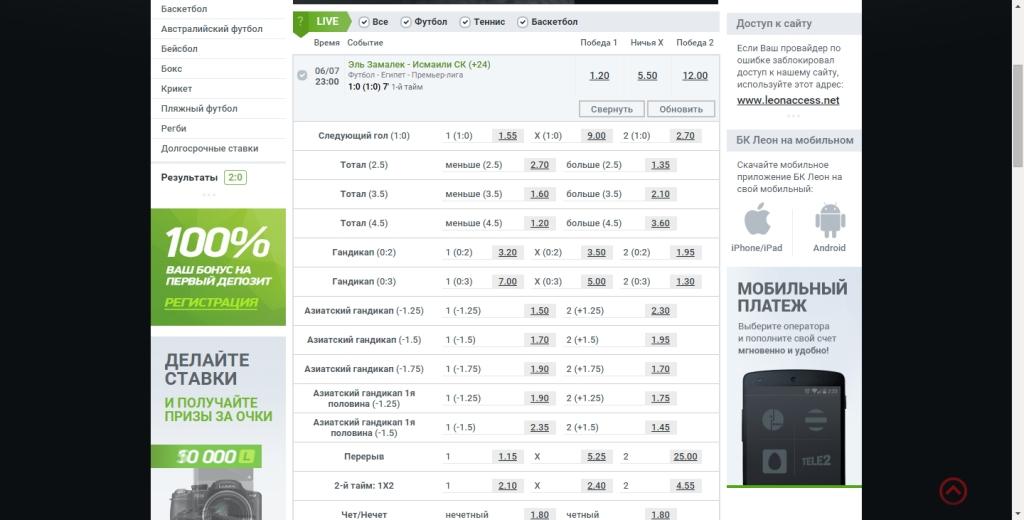Select Тотал больше (3.5) odds 2.10

(660, 194)
